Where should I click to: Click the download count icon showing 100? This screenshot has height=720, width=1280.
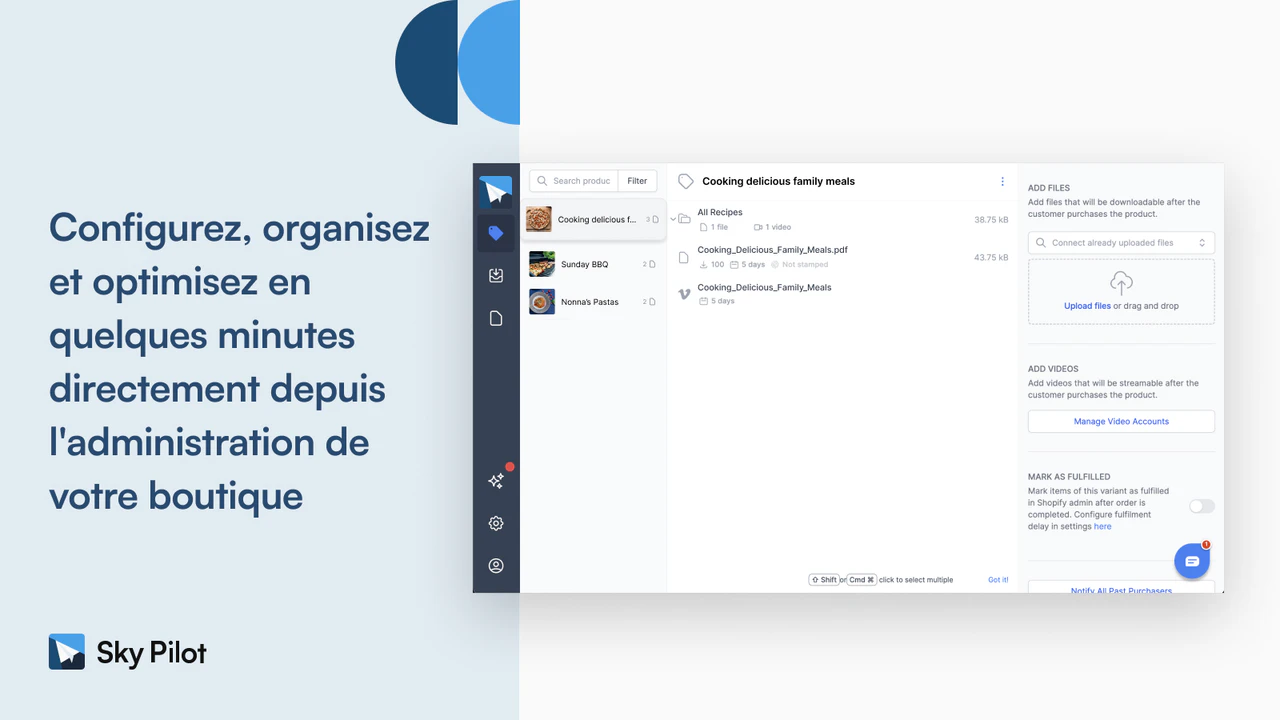click(x=703, y=265)
